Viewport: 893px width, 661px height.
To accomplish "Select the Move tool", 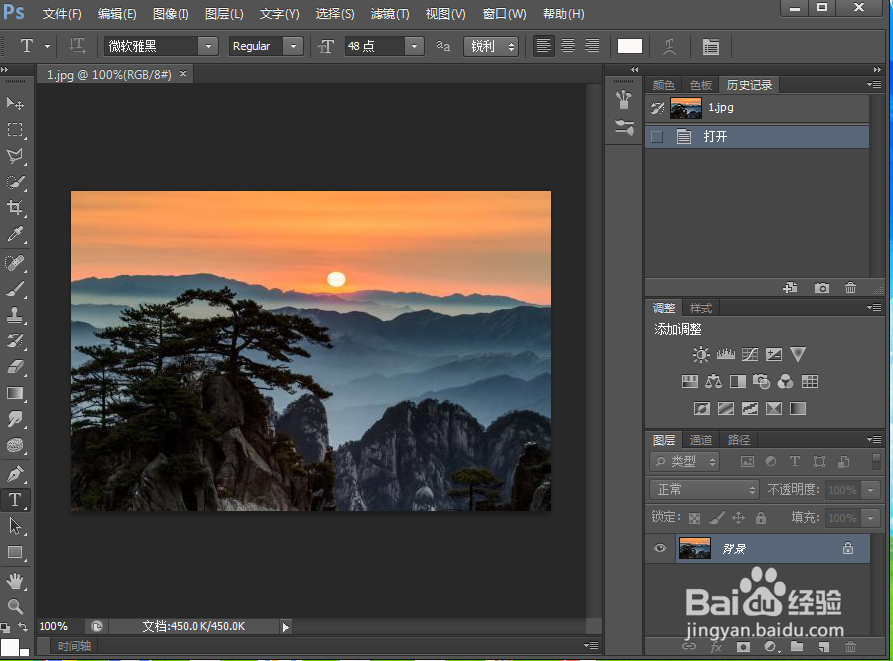I will (15, 103).
